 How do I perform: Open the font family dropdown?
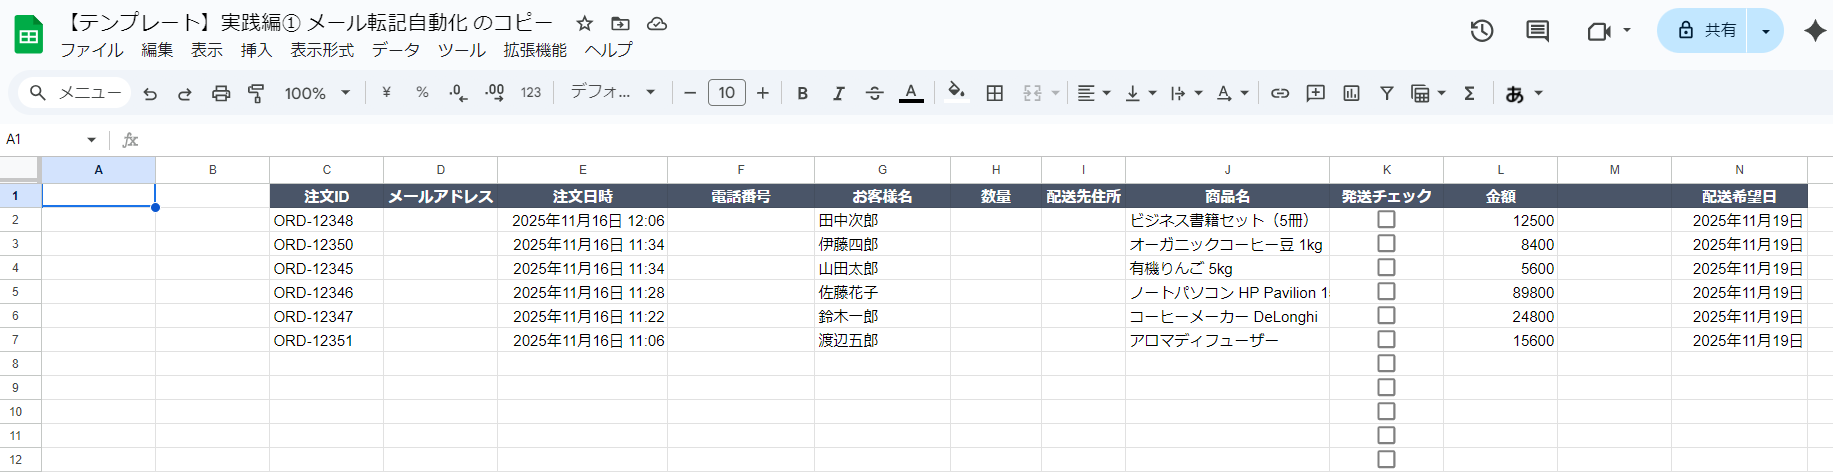point(612,92)
